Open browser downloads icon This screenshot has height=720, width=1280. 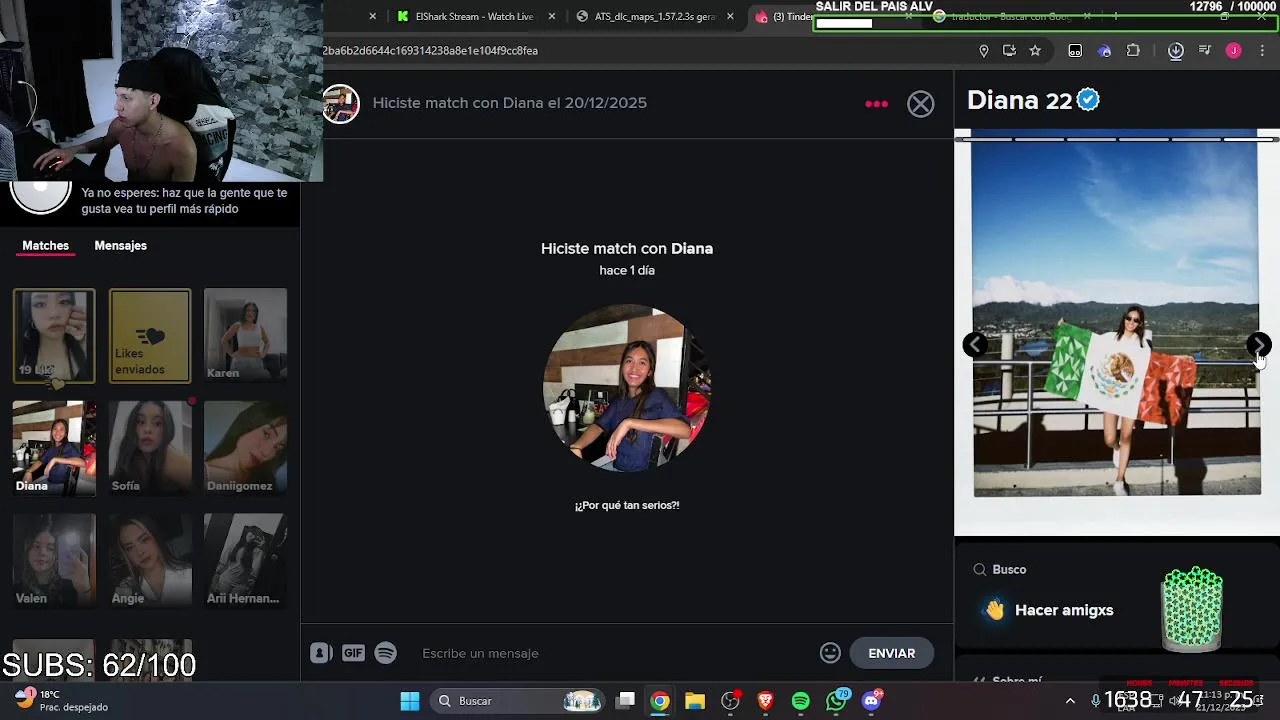pyautogui.click(x=1176, y=50)
